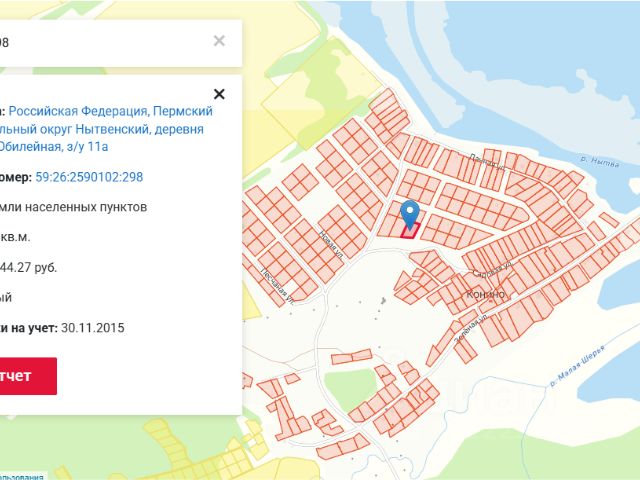The image size is (640, 480).
Task: Click the red report button
Action: (x=28, y=376)
